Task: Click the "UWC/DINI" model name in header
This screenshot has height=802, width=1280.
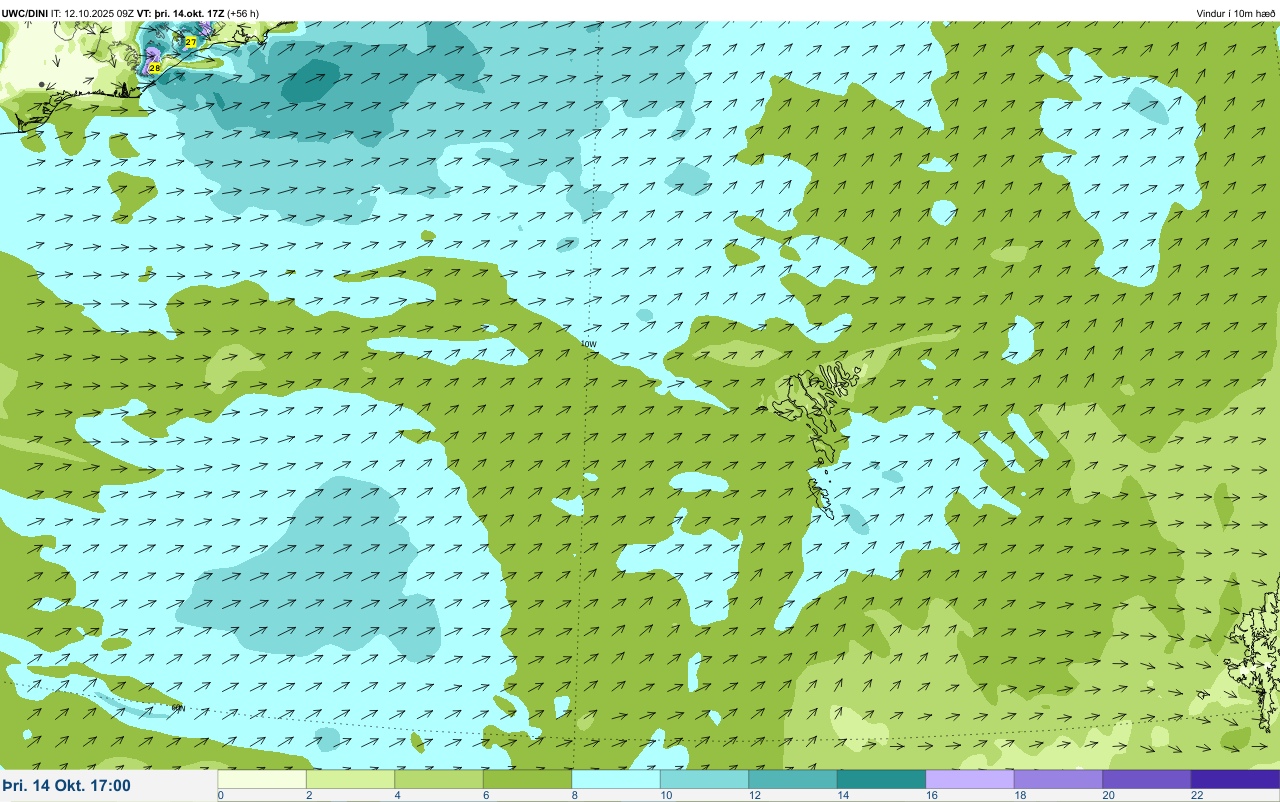Action: (x=24, y=13)
